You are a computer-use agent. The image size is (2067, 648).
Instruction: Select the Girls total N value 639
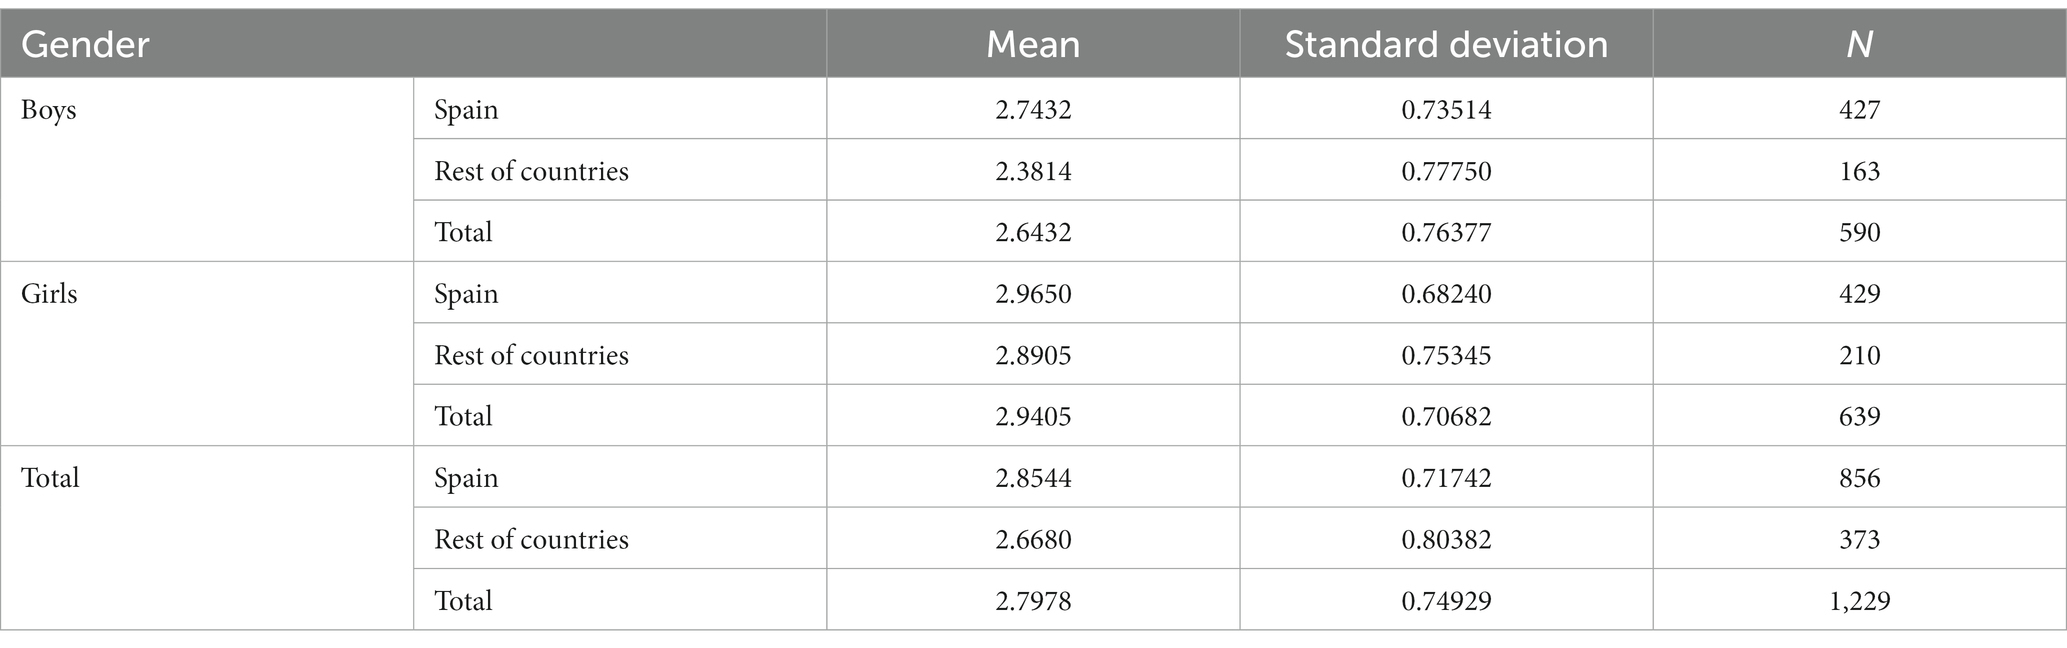[x=1859, y=416]
